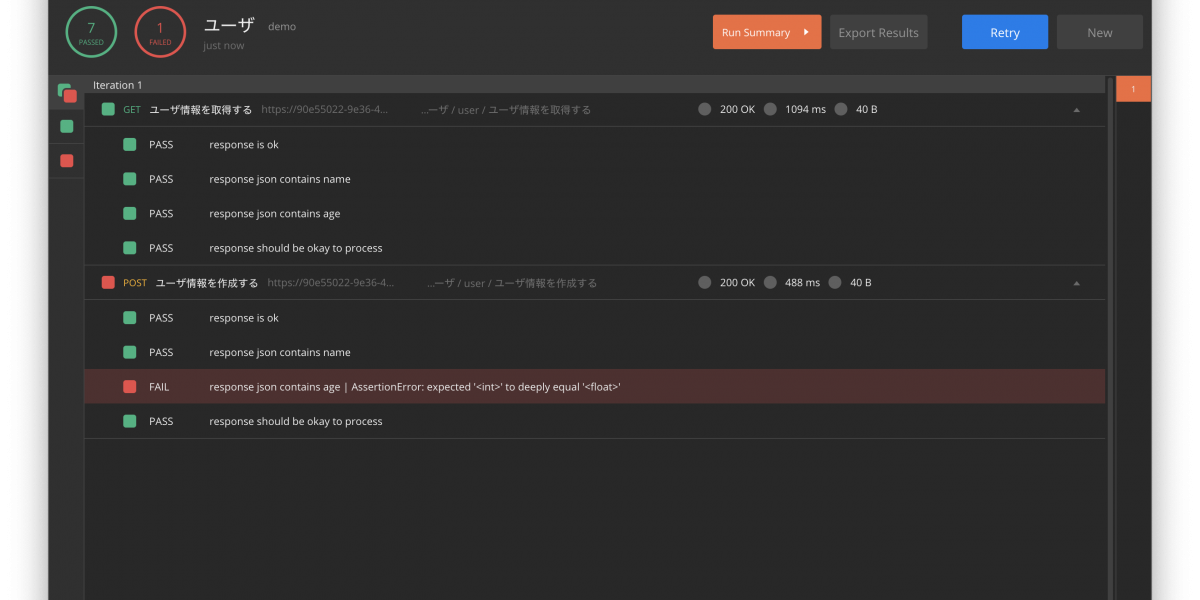Select the all-results filter icon in sidebar
This screenshot has width=1200, height=600.
(66, 93)
